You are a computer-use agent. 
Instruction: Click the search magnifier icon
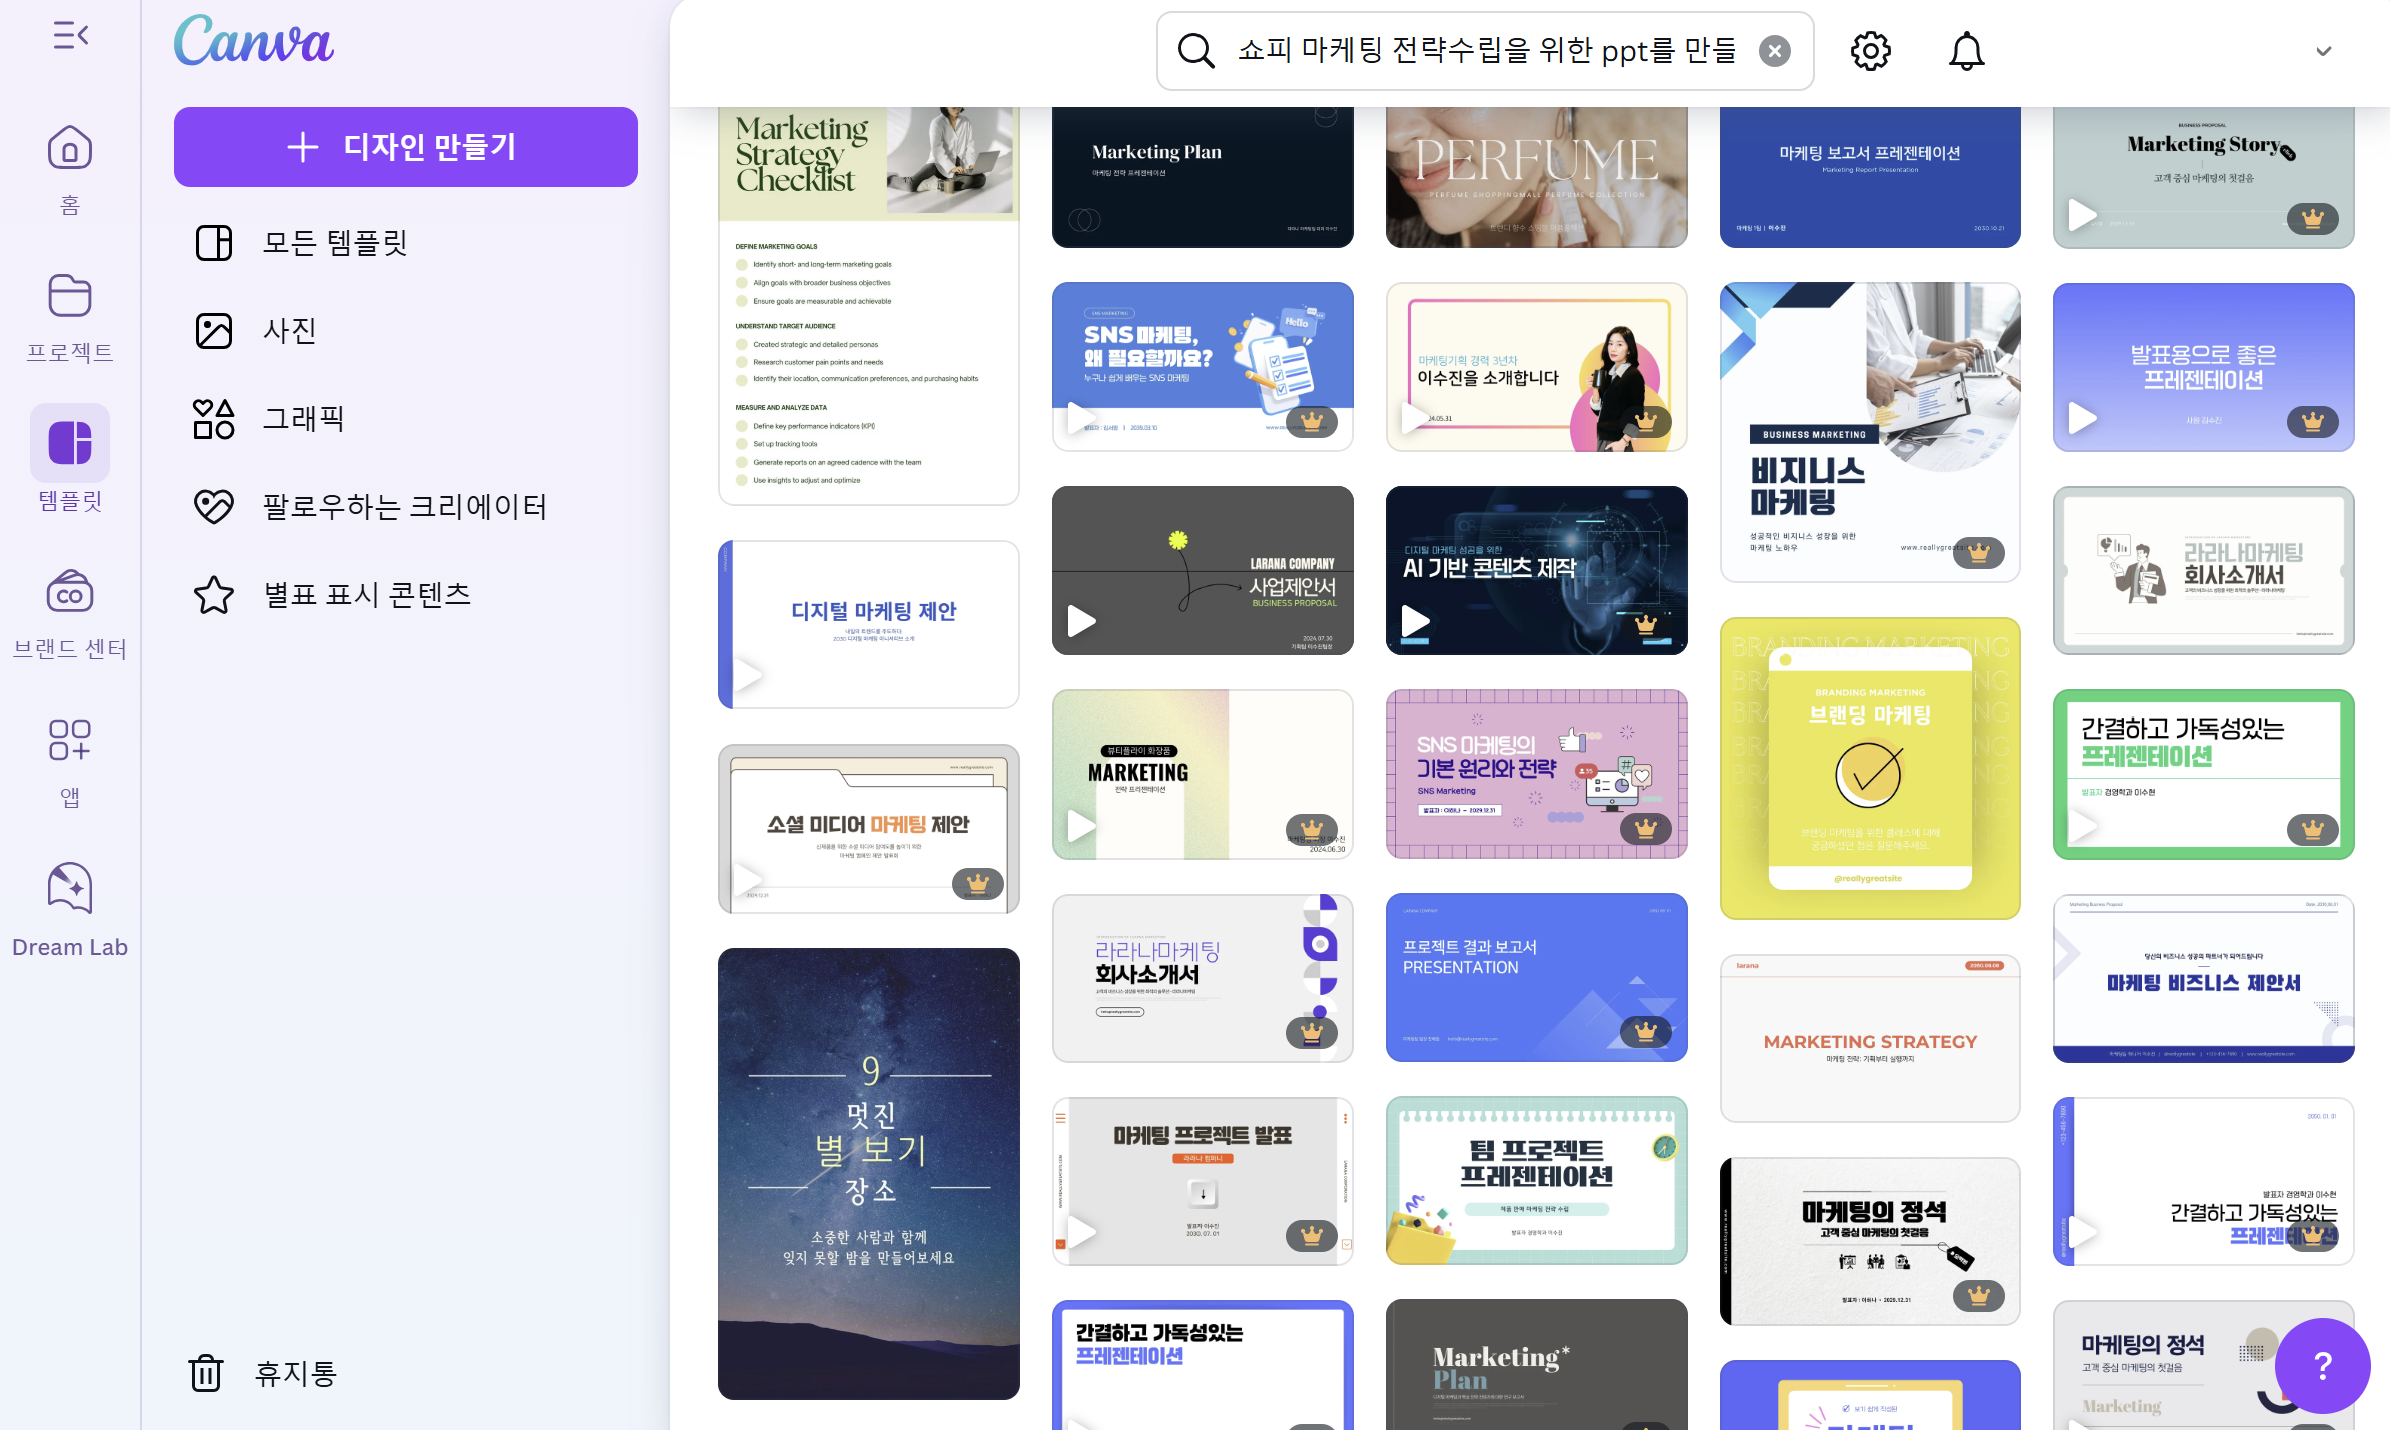pos(1196,50)
